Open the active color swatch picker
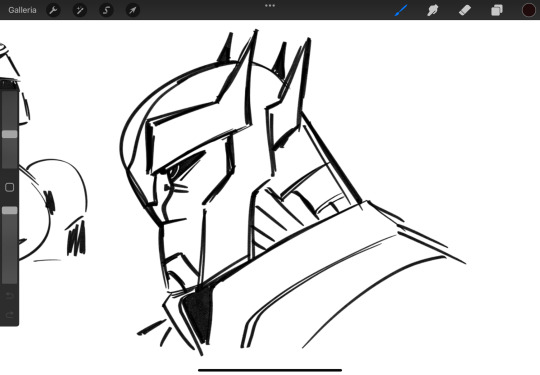Screen dimensions: 540x375 click(x=529, y=10)
